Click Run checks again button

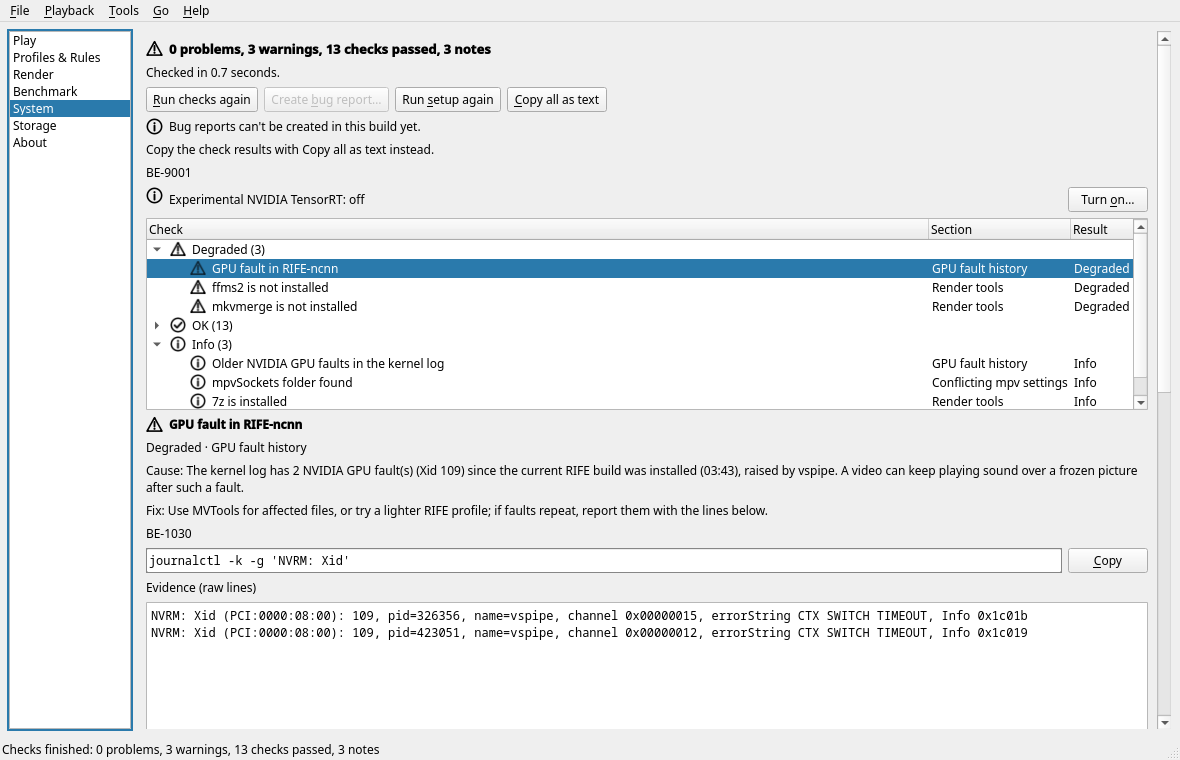point(202,99)
